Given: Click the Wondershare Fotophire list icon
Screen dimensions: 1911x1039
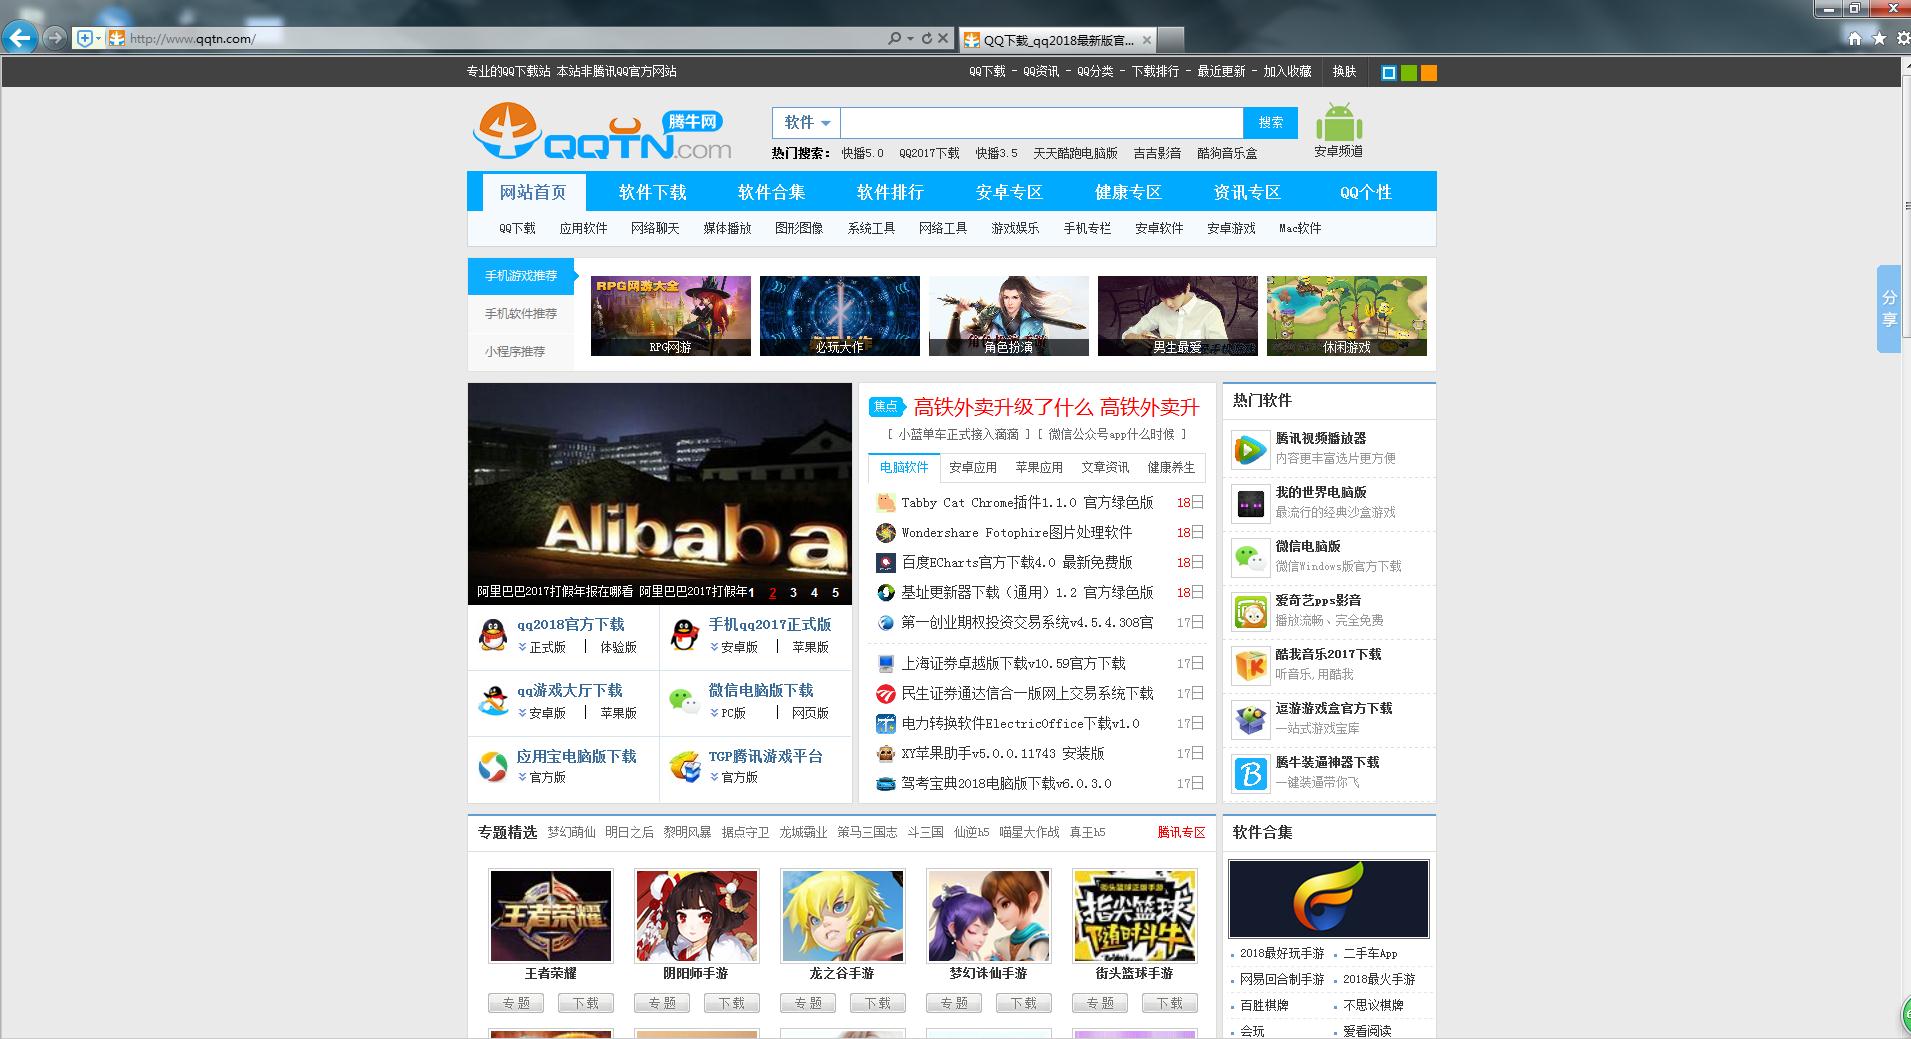Looking at the screenshot, I should pyautogui.click(x=885, y=533).
